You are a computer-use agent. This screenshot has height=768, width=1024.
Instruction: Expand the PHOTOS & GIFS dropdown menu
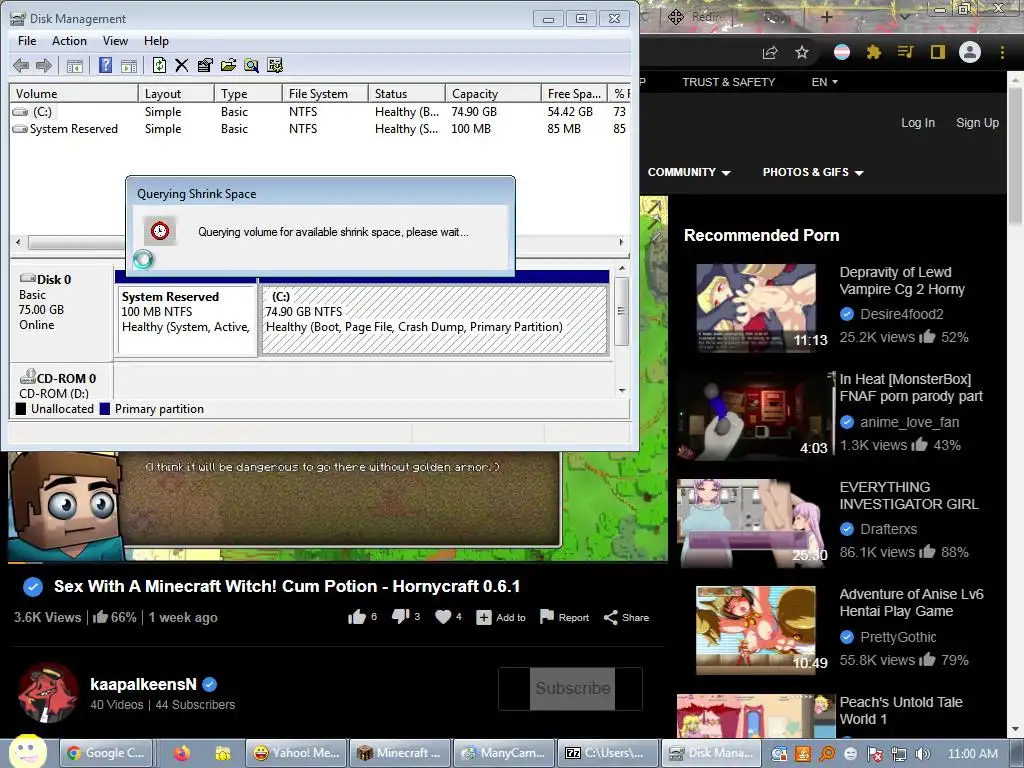click(813, 172)
